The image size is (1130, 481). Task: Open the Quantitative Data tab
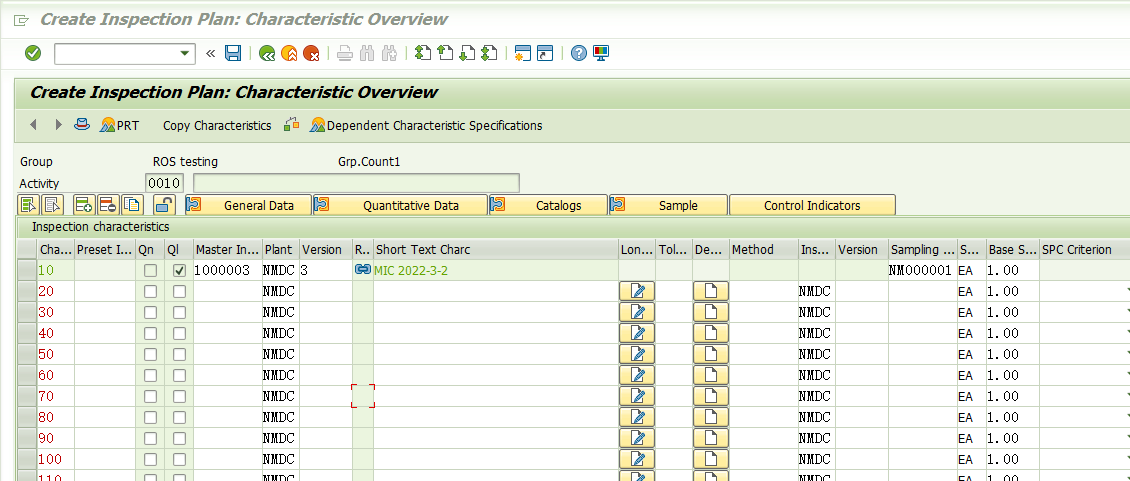tap(401, 206)
